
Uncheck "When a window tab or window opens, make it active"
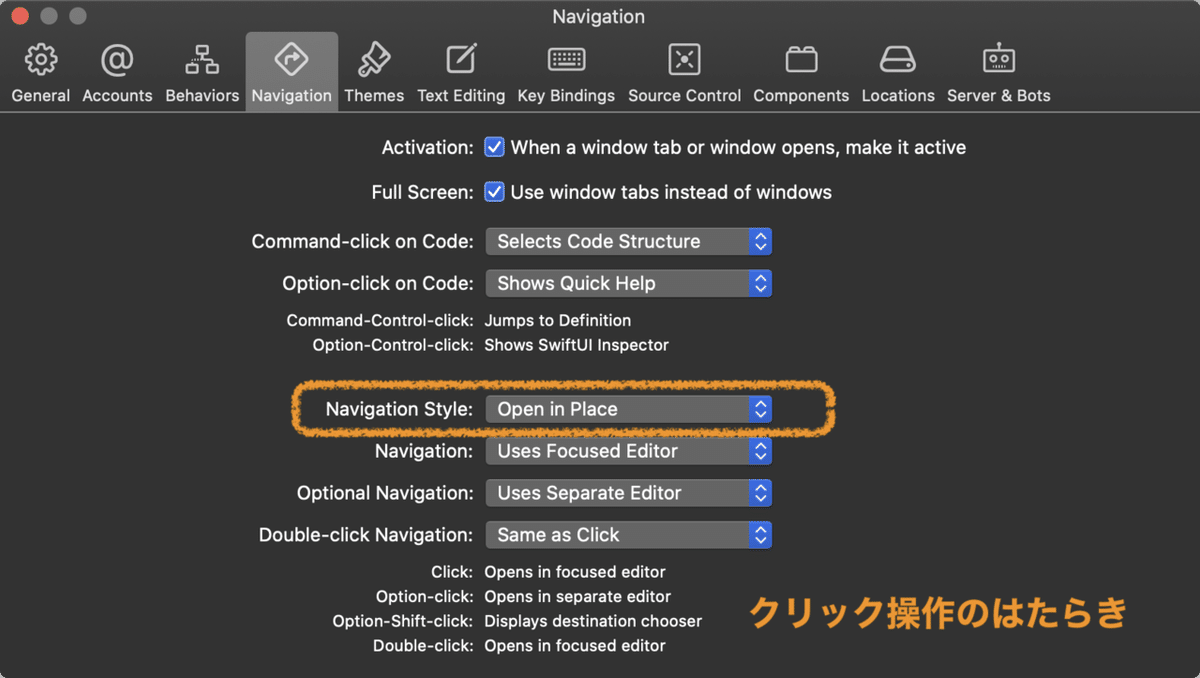pyautogui.click(x=494, y=147)
